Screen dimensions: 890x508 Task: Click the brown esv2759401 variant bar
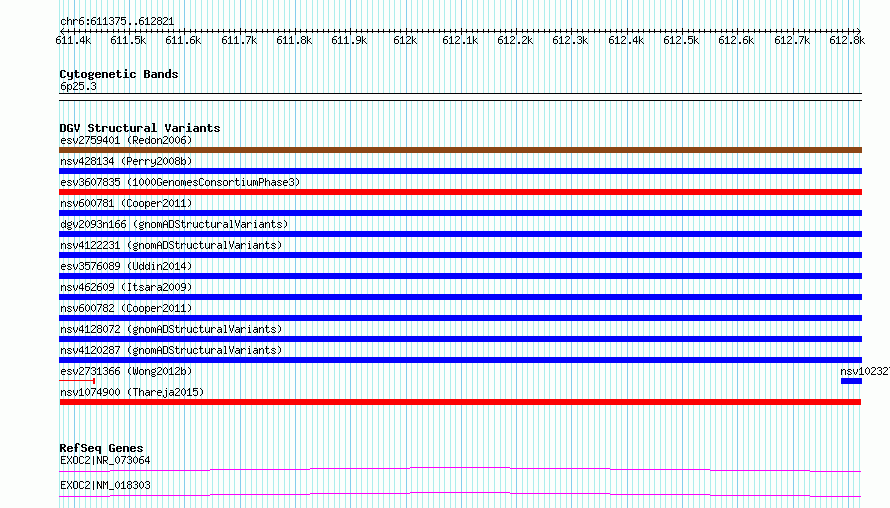pyautogui.click(x=460, y=150)
